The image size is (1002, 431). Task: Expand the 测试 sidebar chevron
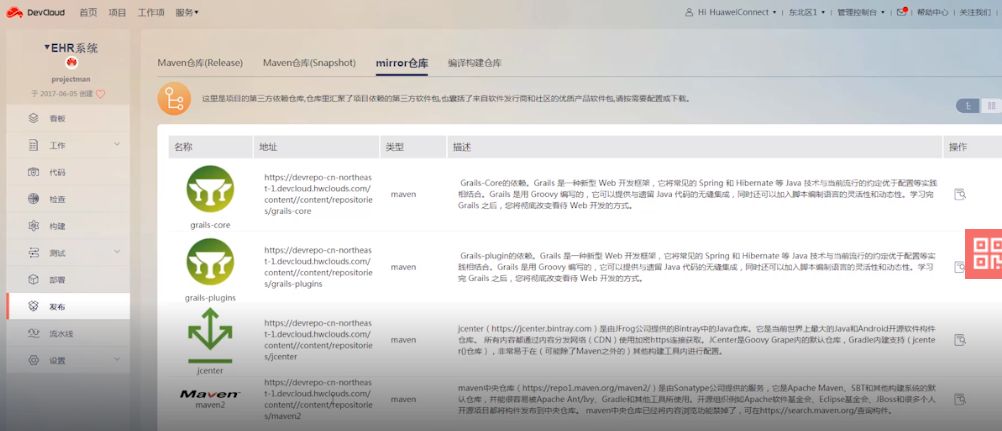pos(117,252)
